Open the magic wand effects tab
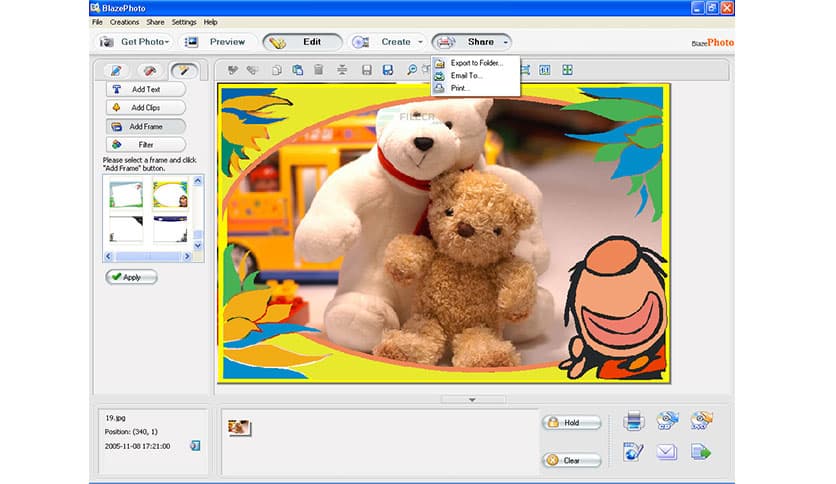Viewport: 836px width, 484px height. [x=184, y=70]
